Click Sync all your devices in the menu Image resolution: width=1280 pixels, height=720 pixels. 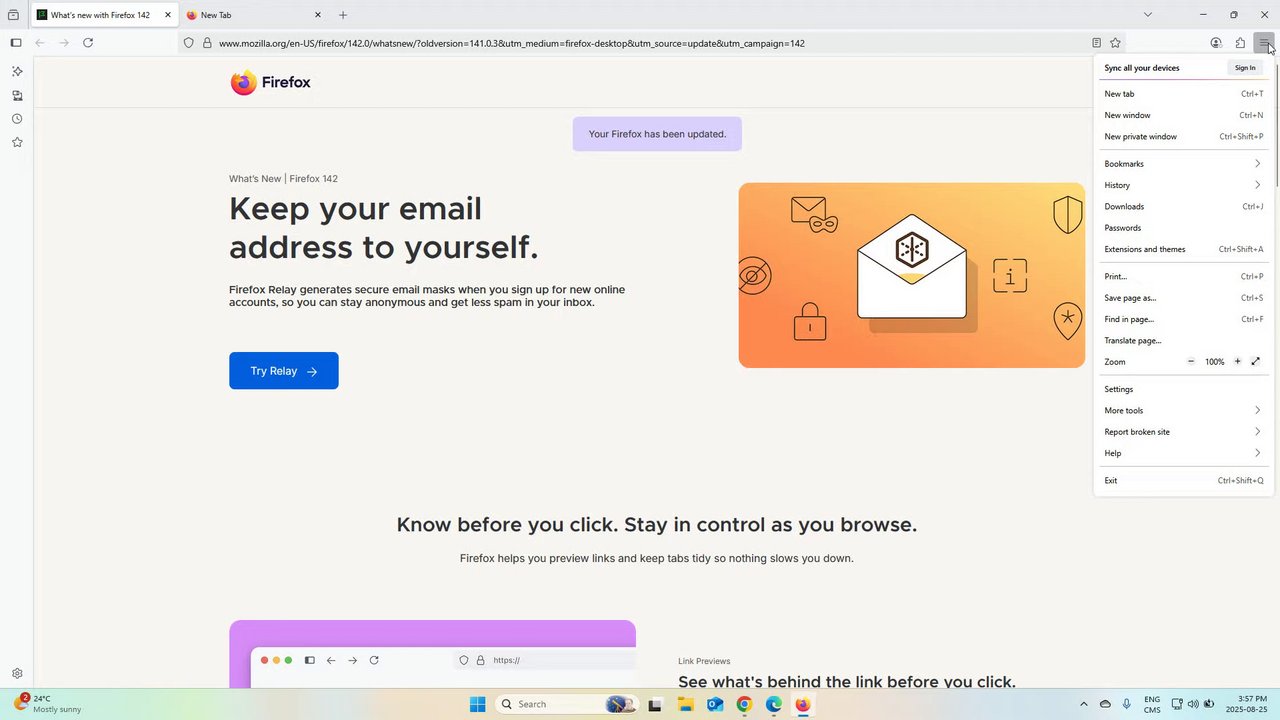coord(1142,68)
